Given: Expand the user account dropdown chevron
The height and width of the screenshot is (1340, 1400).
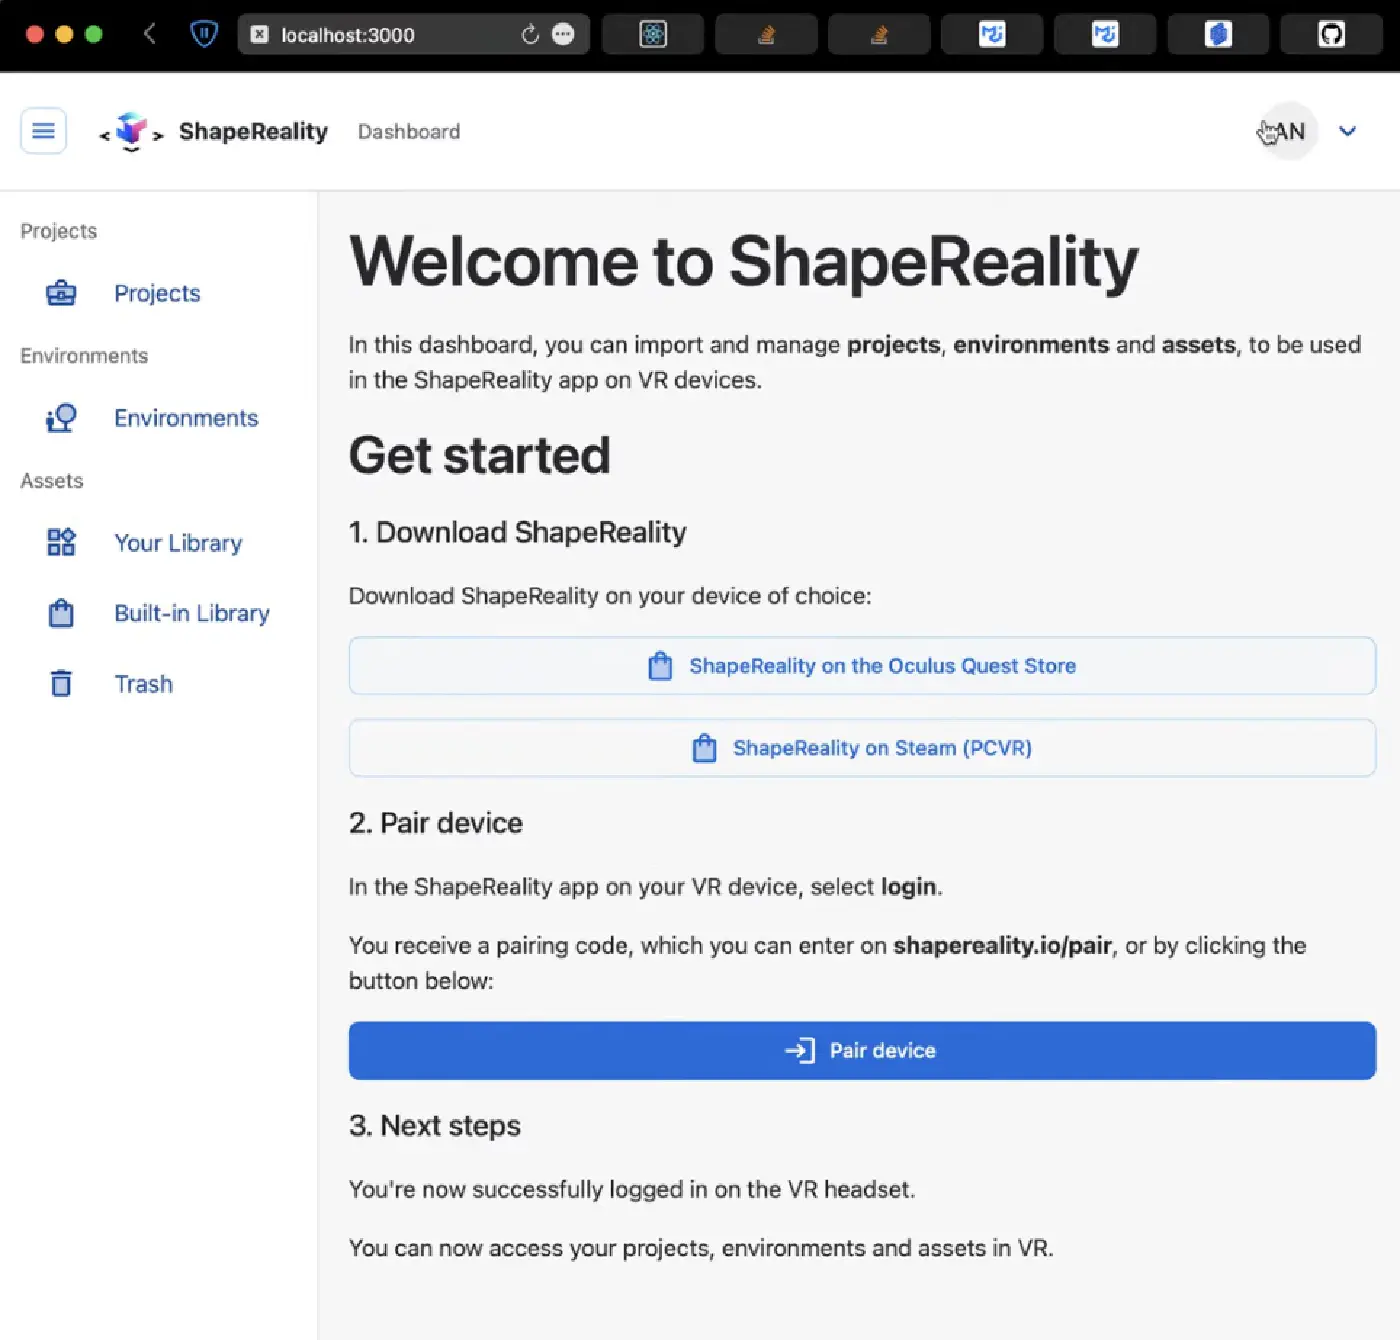Looking at the screenshot, I should [1347, 131].
